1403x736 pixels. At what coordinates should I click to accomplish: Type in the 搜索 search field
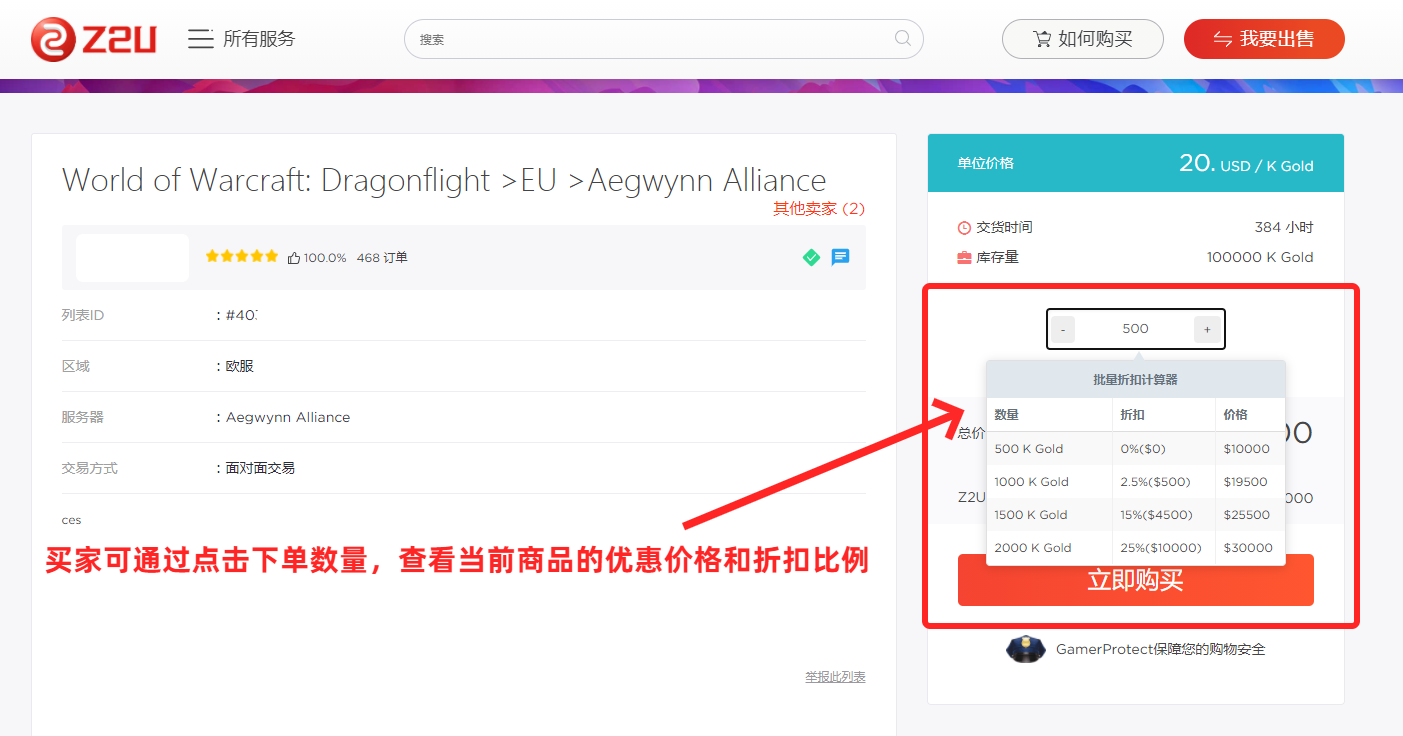pos(650,39)
